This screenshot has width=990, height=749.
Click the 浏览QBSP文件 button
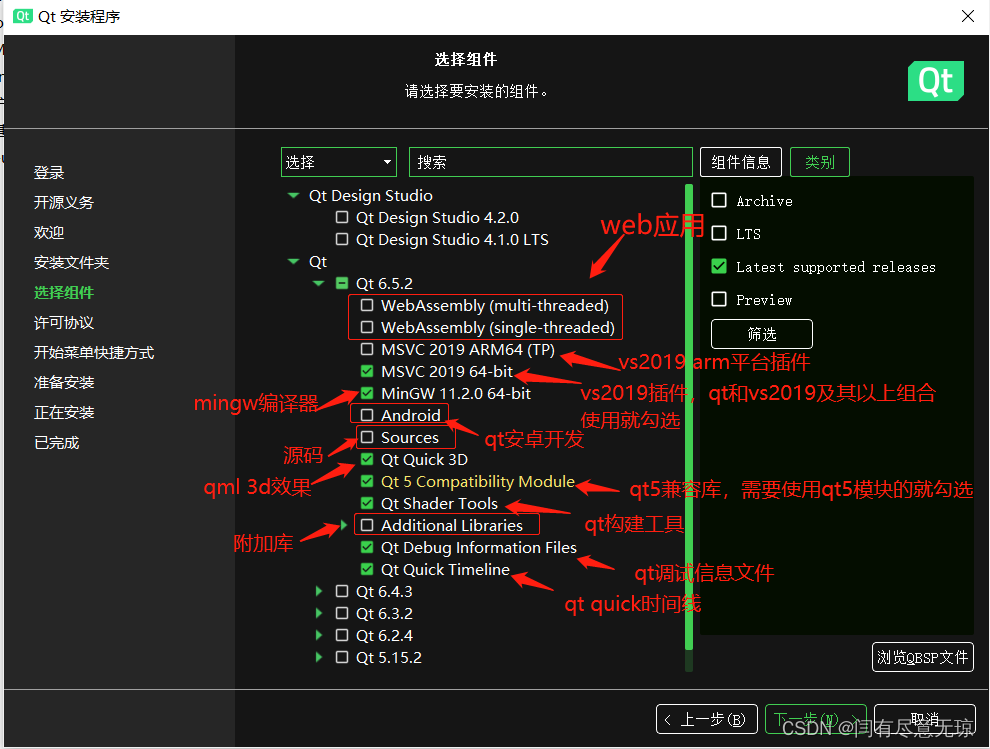[x=922, y=657]
